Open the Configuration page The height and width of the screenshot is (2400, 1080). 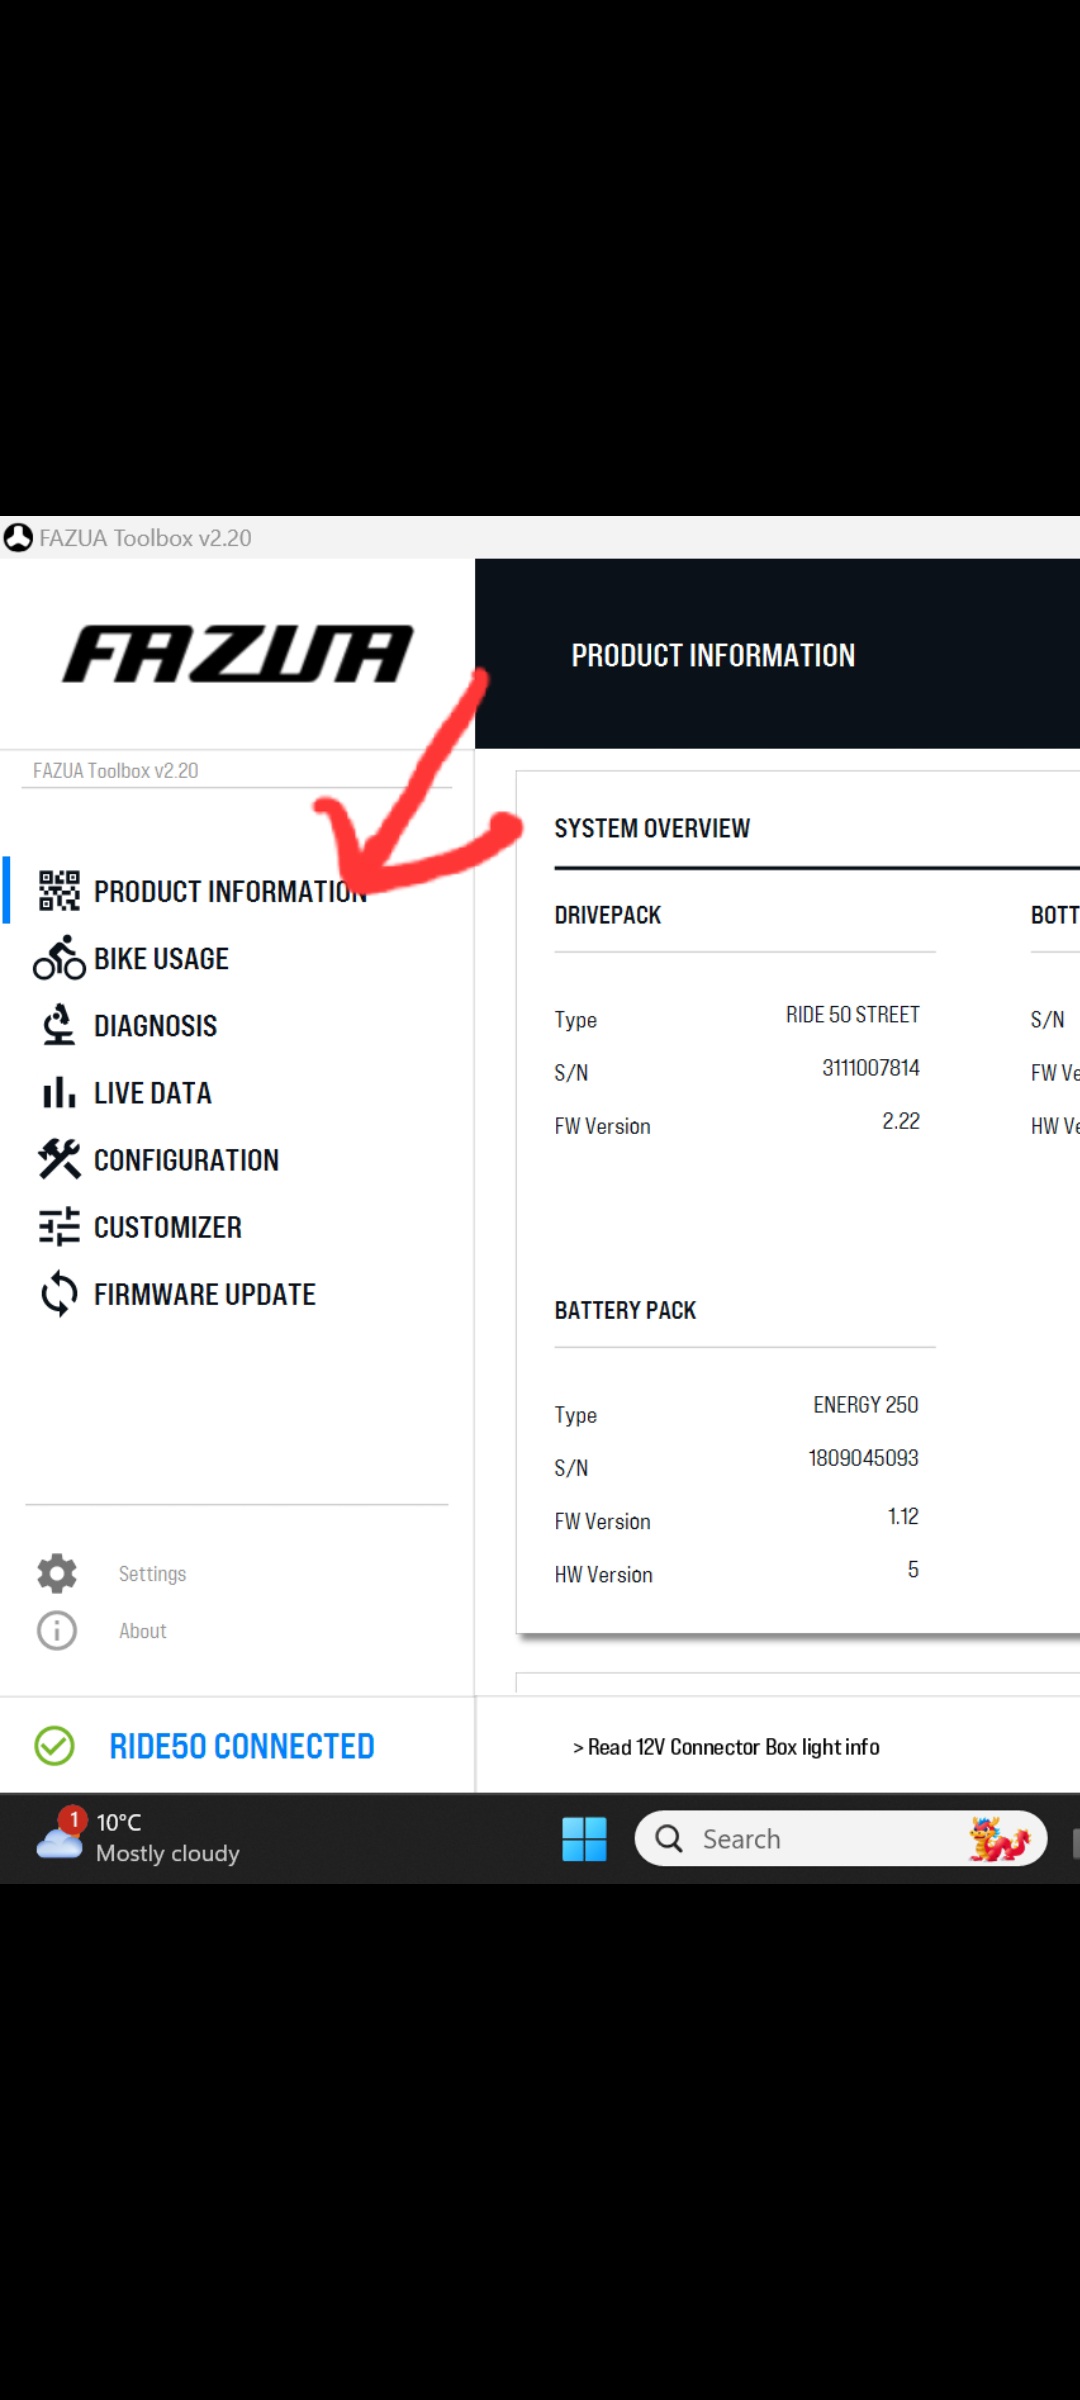coord(186,1160)
